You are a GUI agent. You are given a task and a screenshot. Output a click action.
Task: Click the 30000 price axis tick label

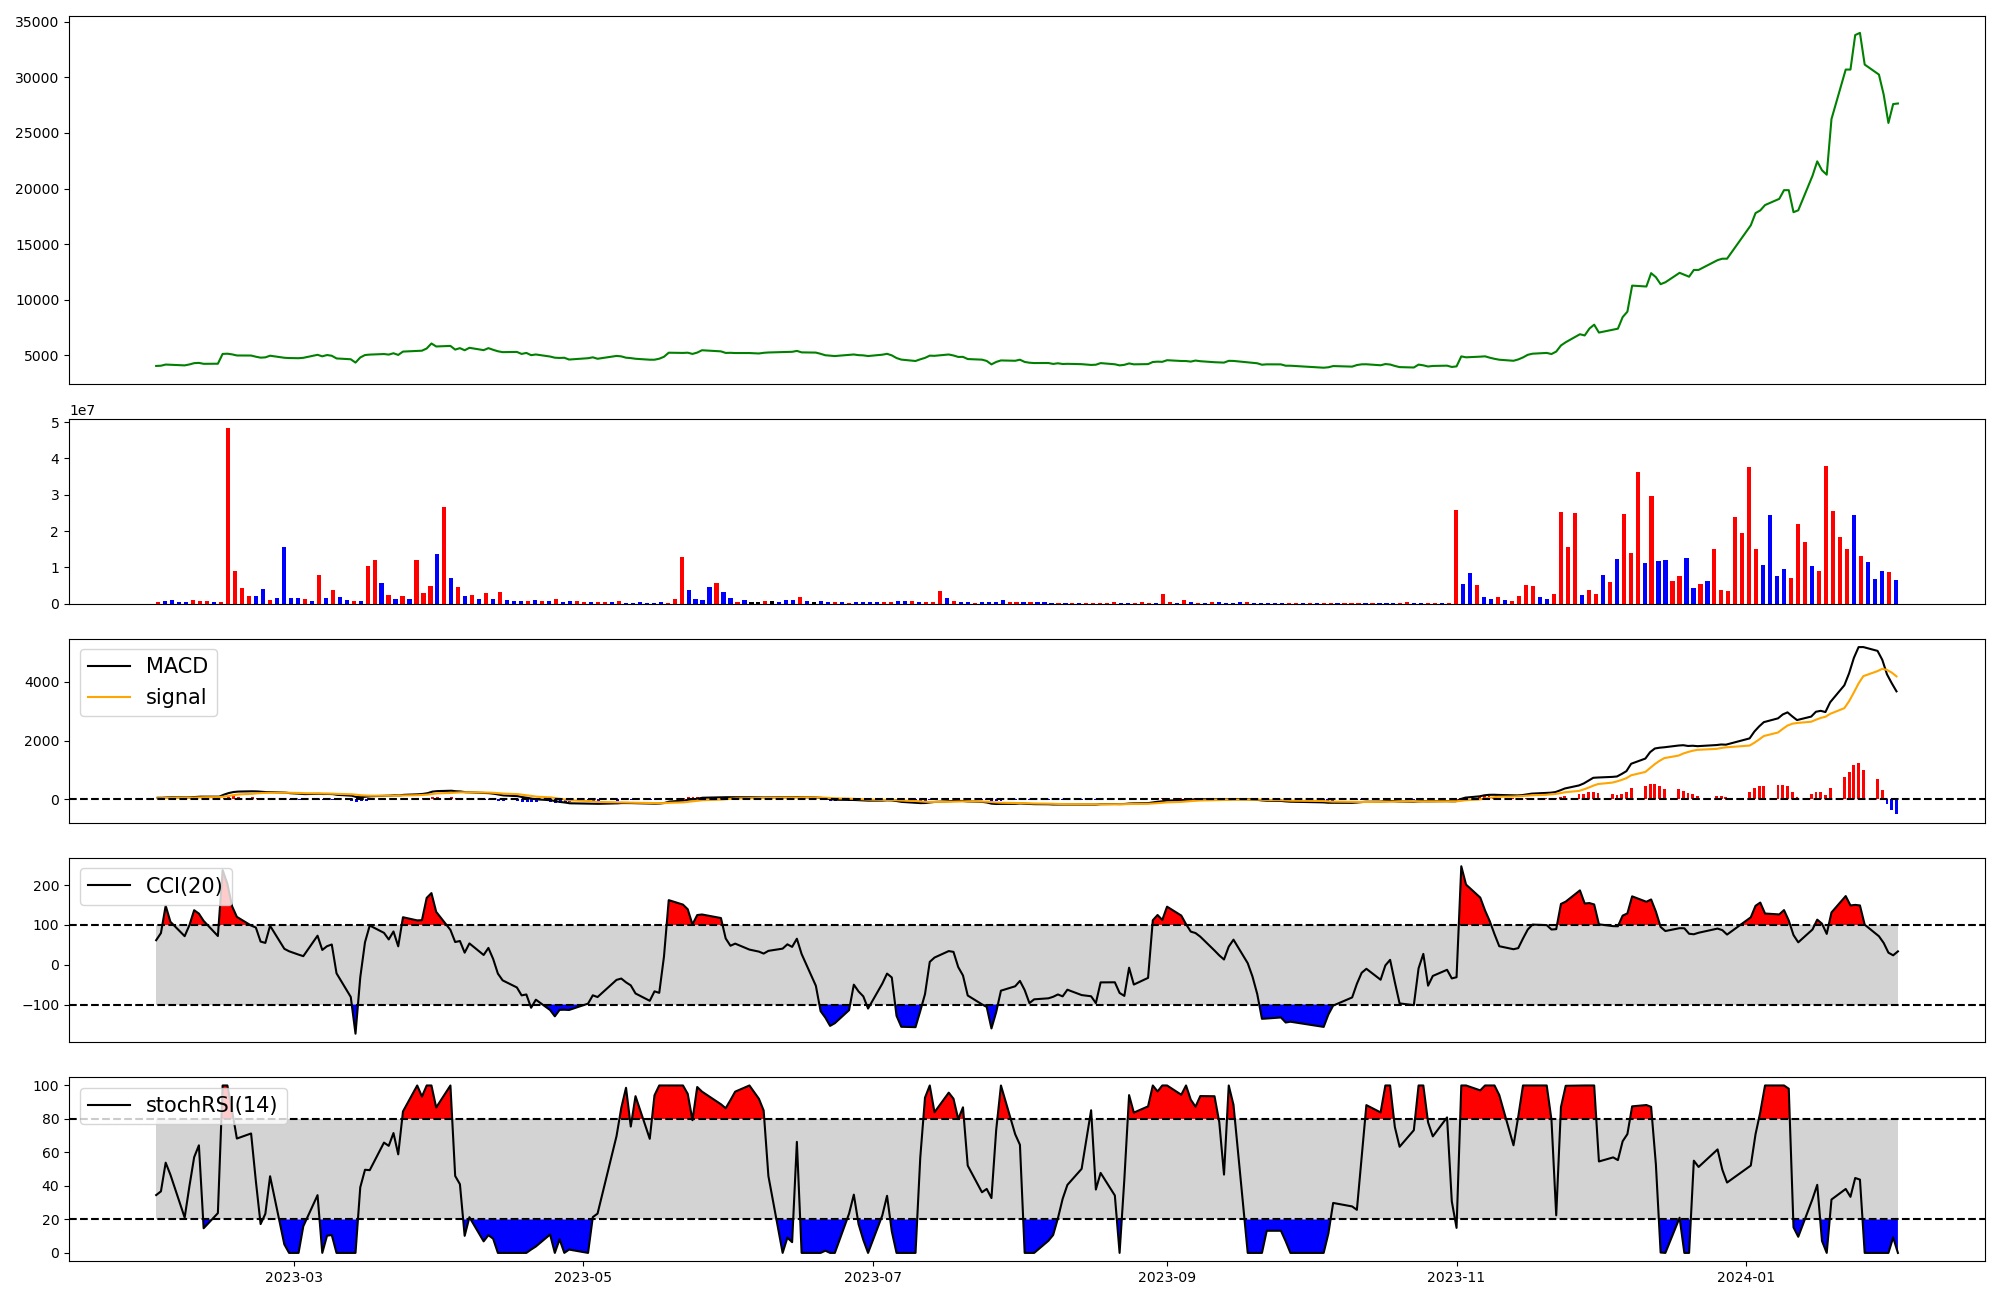point(36,78)
